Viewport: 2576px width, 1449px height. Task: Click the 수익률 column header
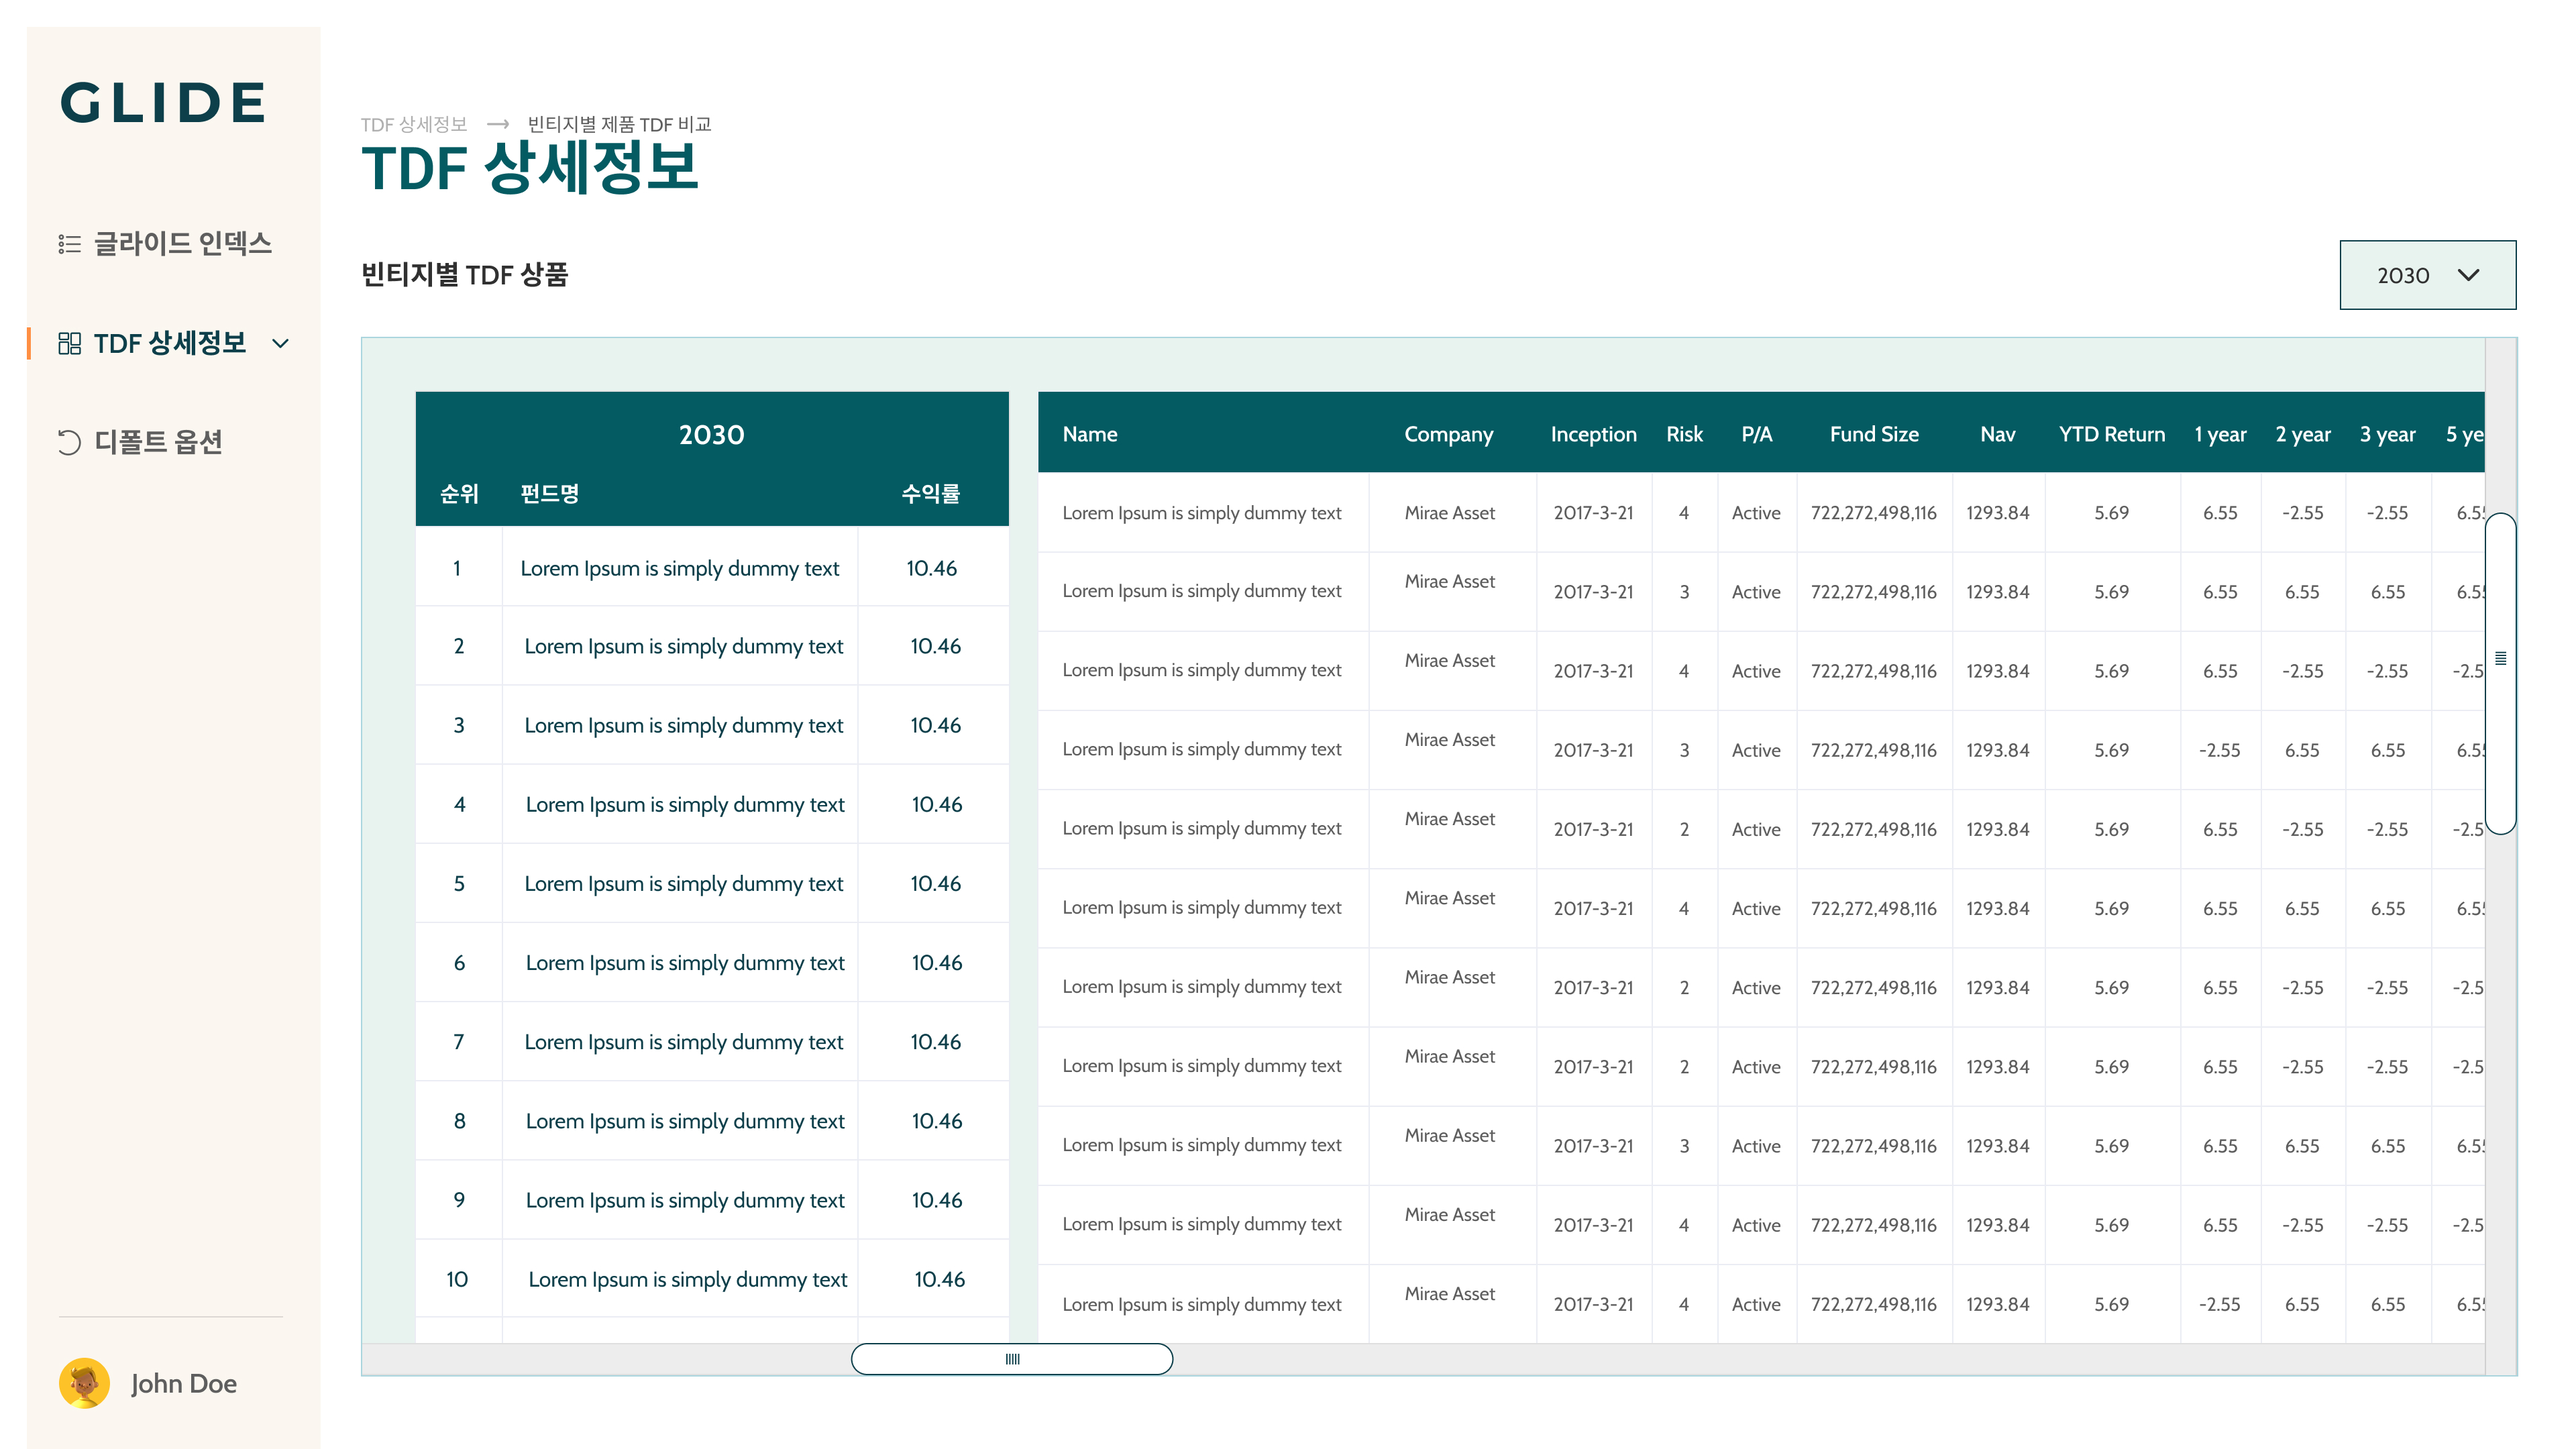(x=930, y=493)
